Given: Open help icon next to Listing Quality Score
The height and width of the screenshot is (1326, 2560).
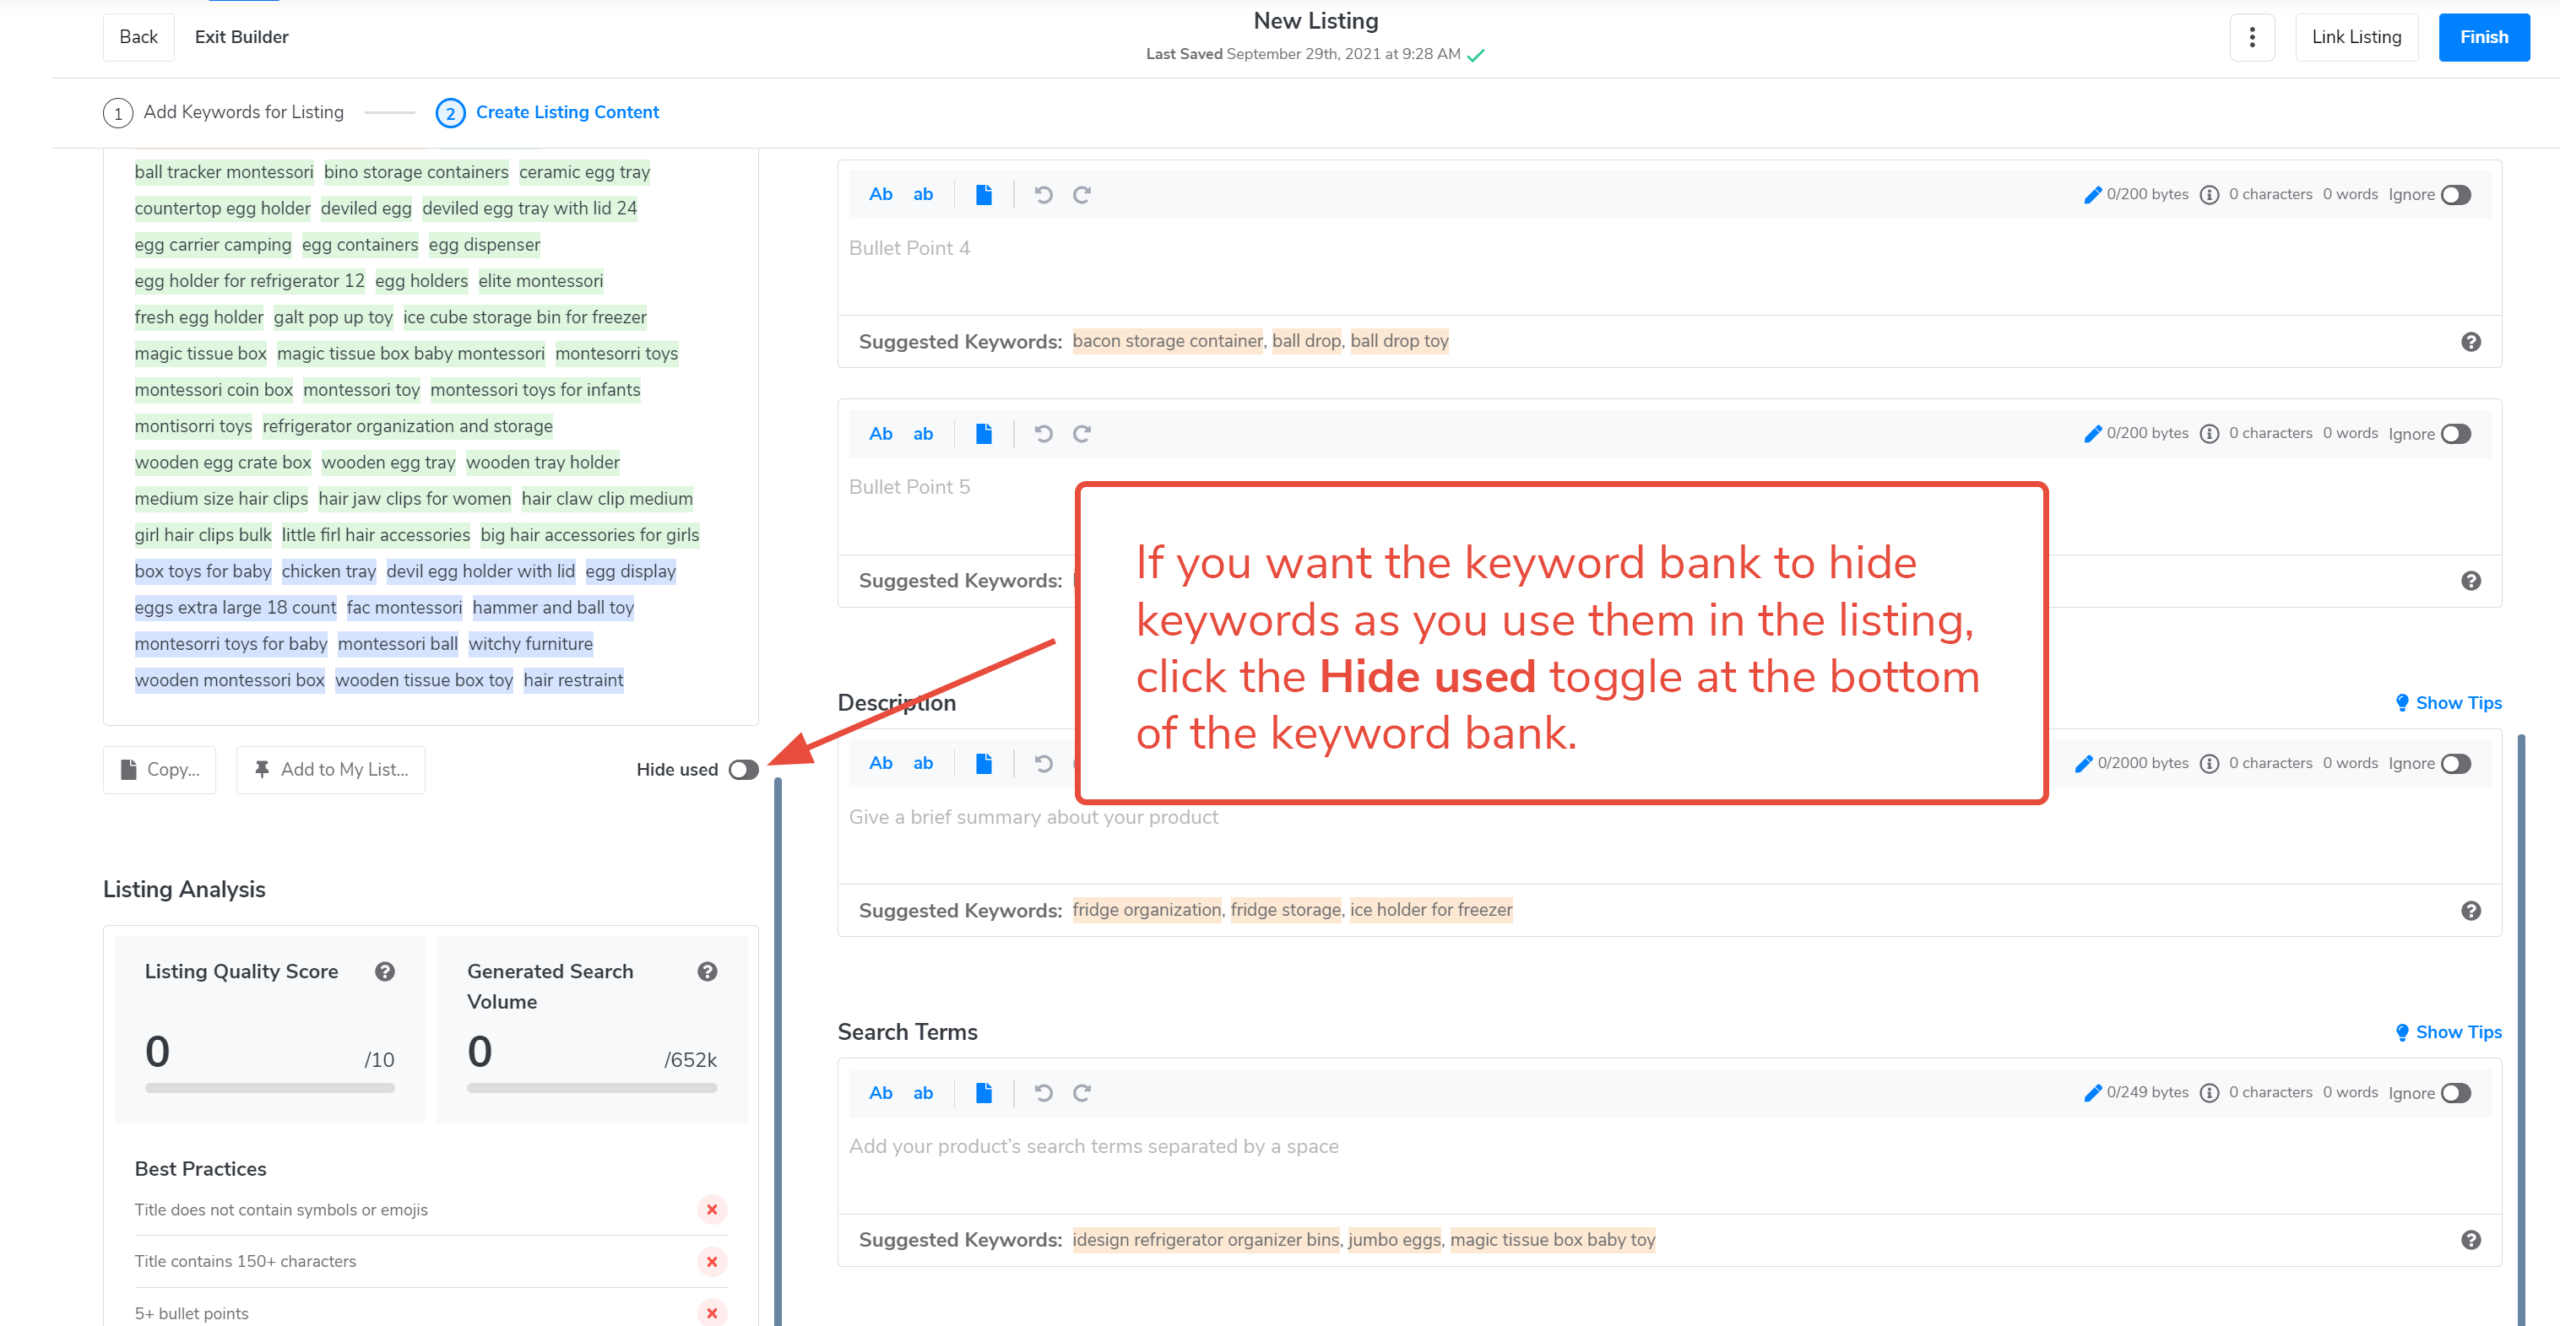Looking at the screenshot, I should click(x=385, y=972).
